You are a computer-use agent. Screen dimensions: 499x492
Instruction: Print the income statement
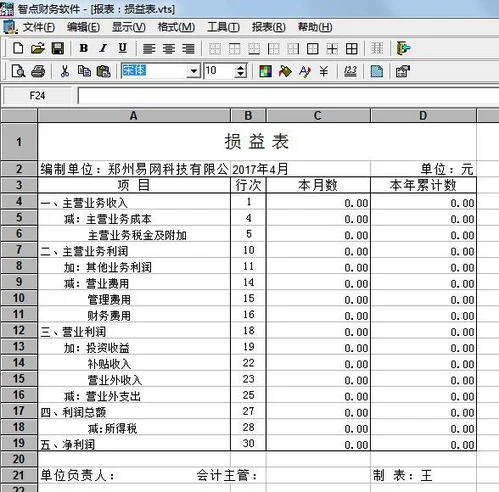[x=38, y=71]
